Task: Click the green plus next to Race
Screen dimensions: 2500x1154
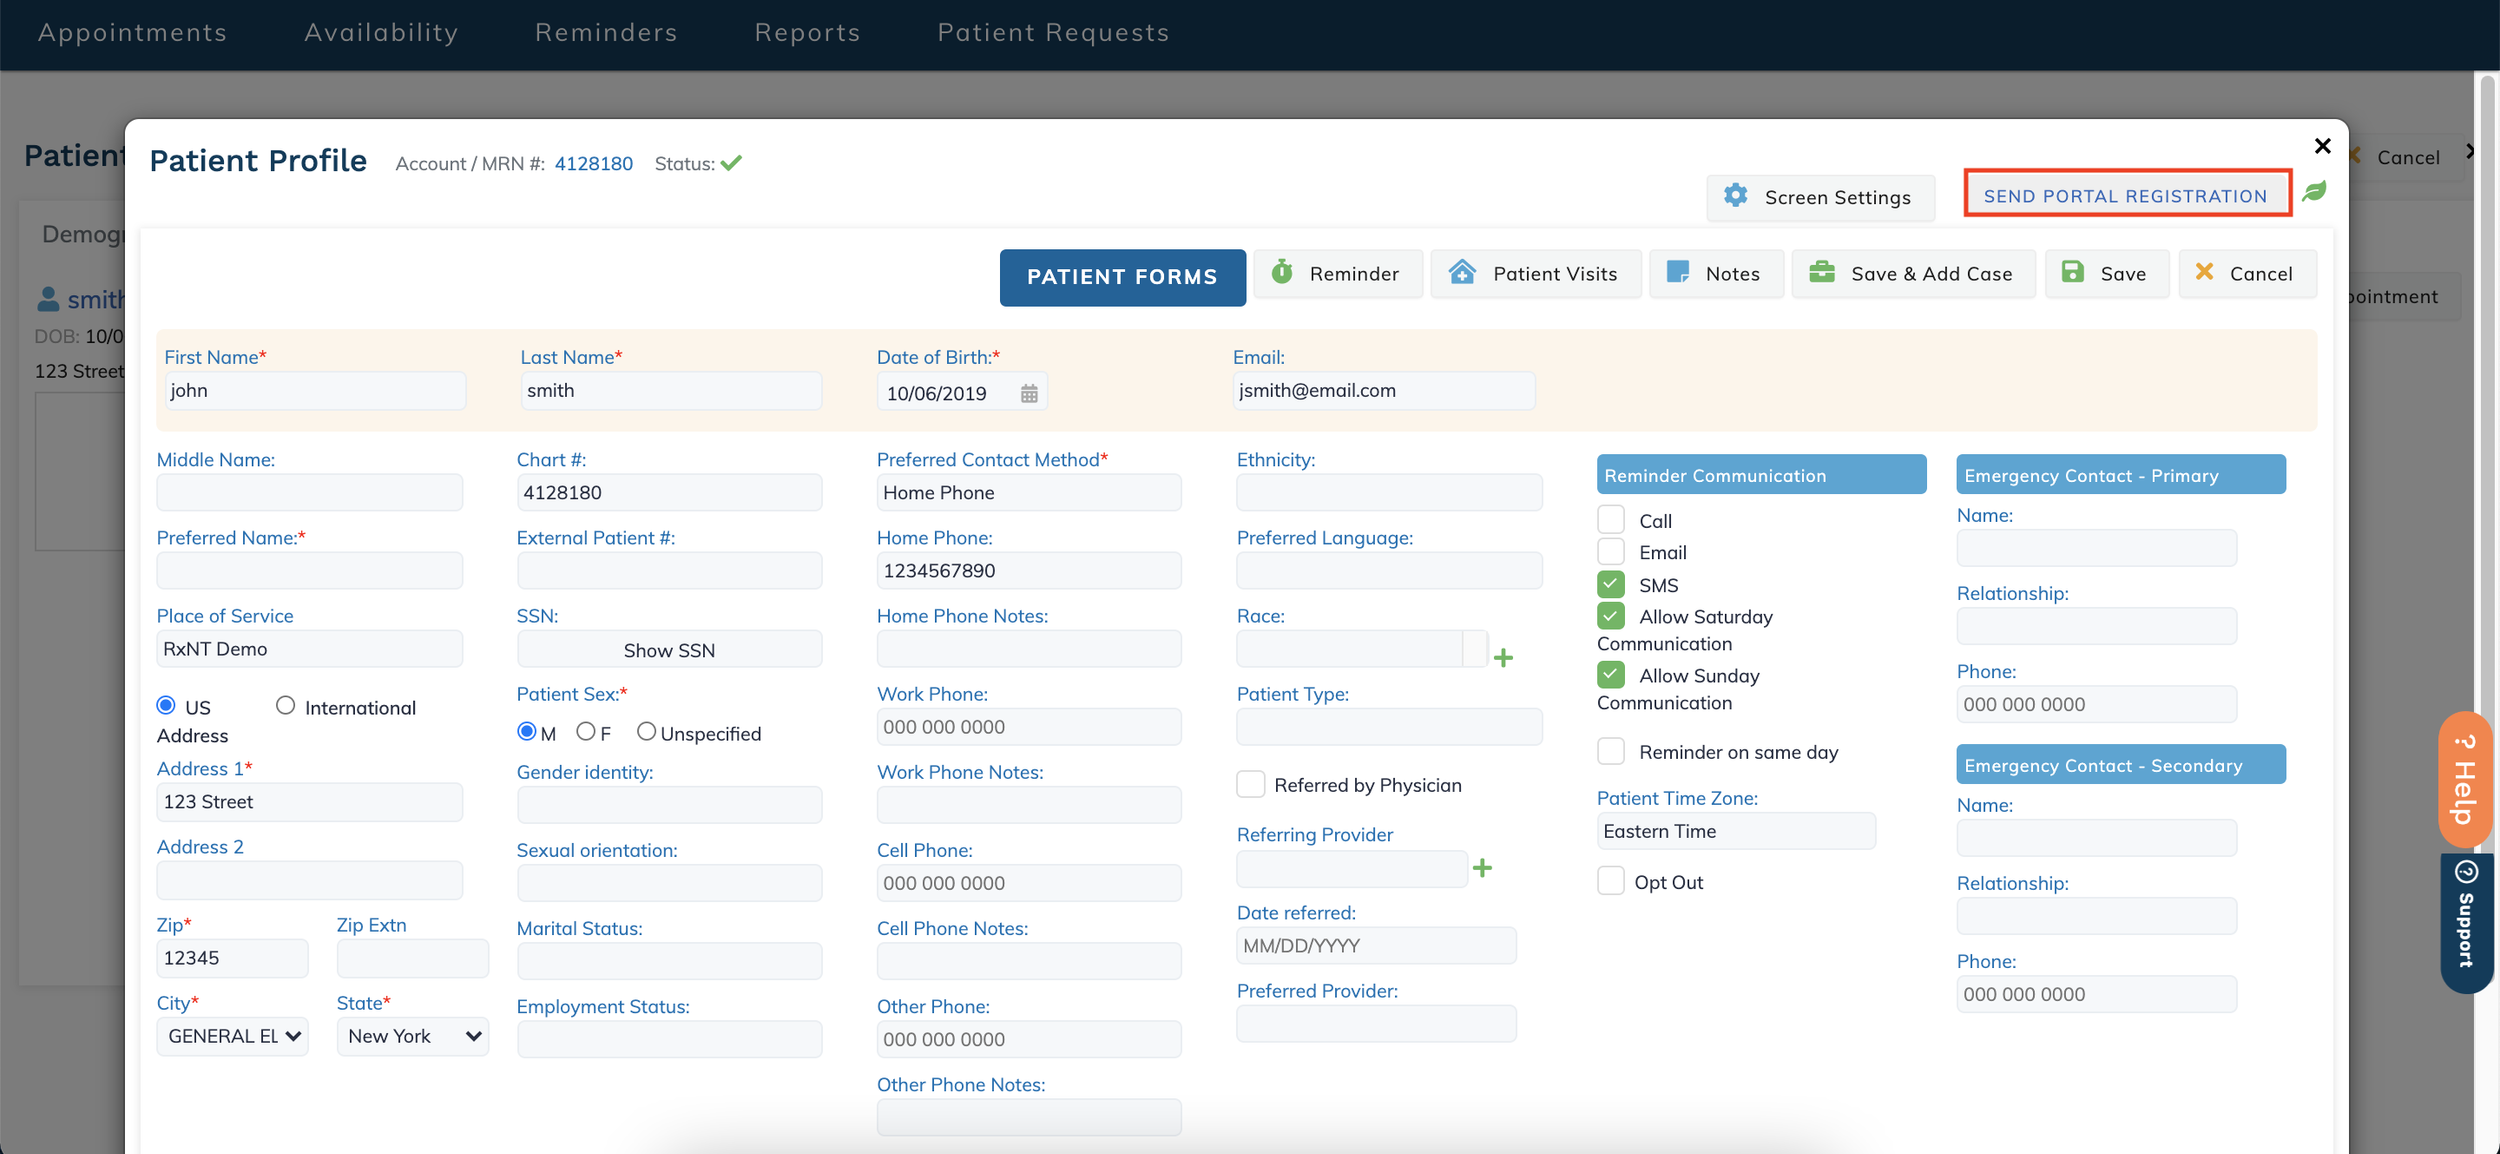Action: 1503,658
